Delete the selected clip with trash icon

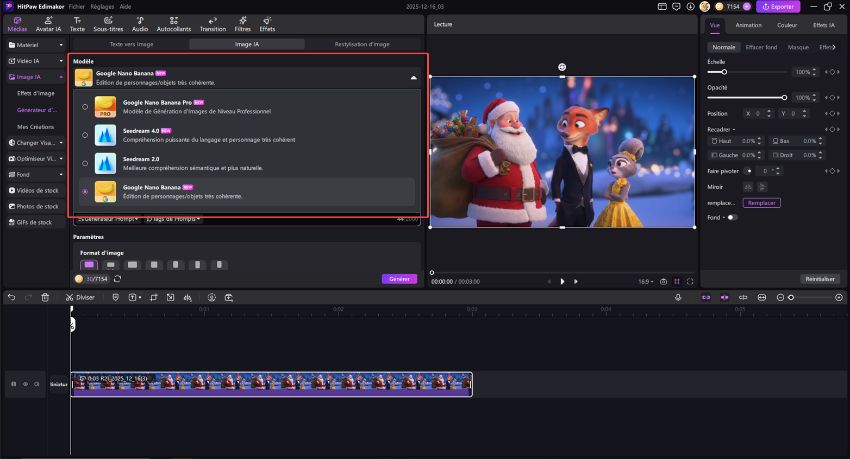click(45, 297)
